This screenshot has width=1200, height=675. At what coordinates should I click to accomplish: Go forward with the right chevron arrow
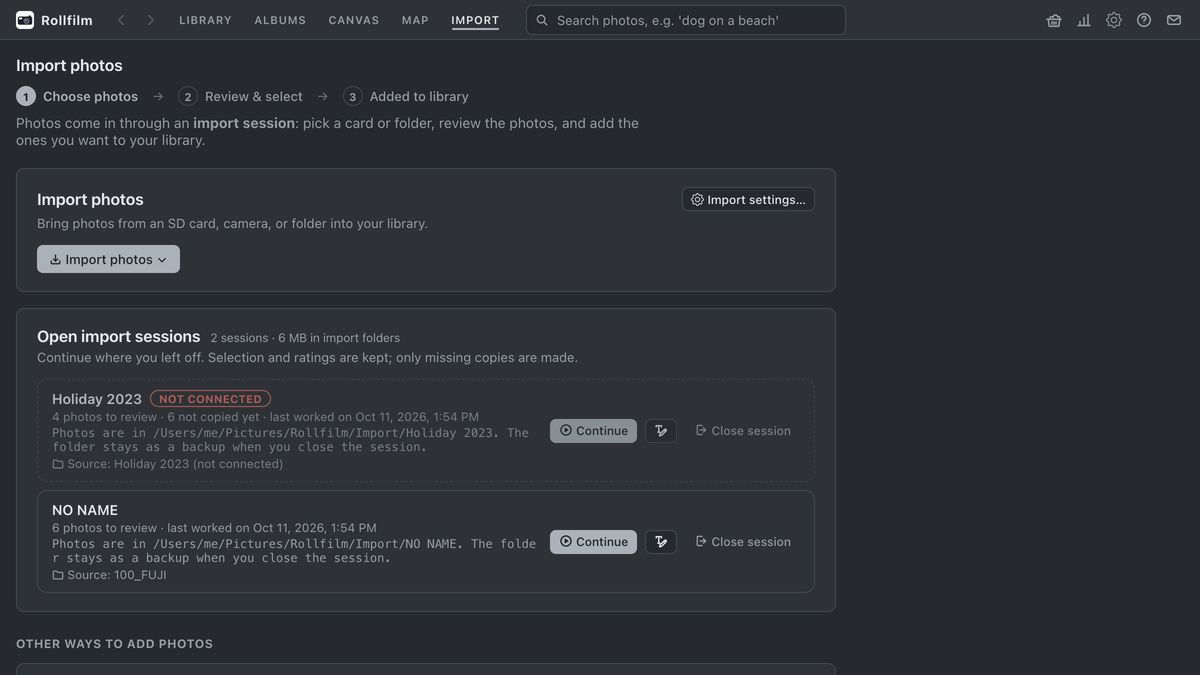pyautogui.click(x=150, y=20)
